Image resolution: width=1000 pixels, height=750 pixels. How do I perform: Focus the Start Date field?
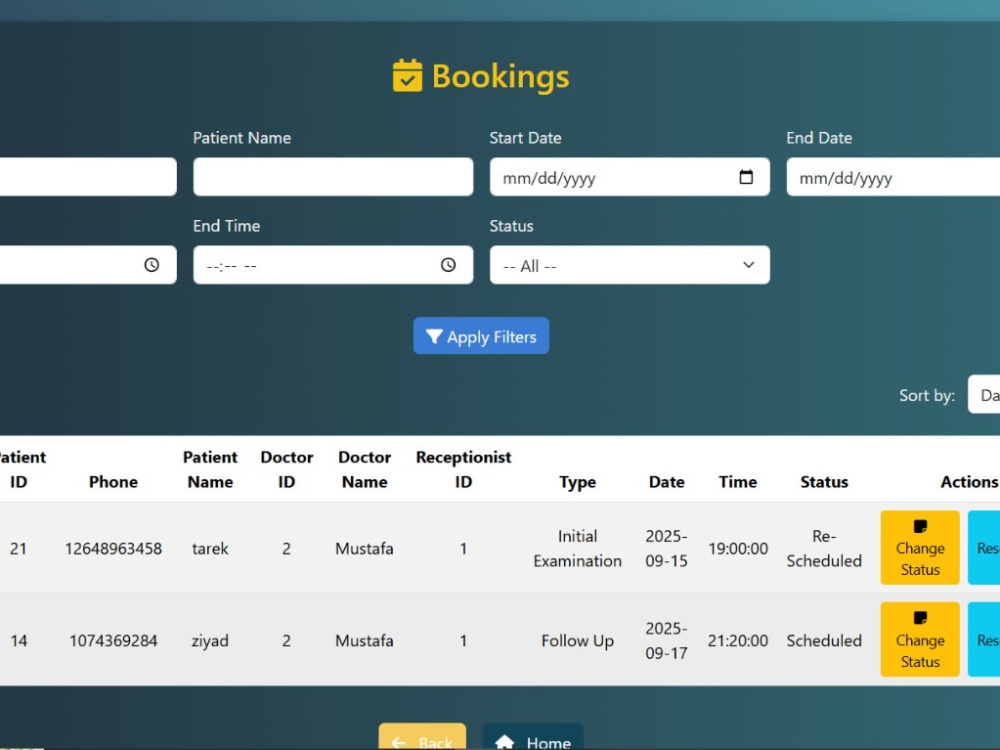[x=629, y=177]
